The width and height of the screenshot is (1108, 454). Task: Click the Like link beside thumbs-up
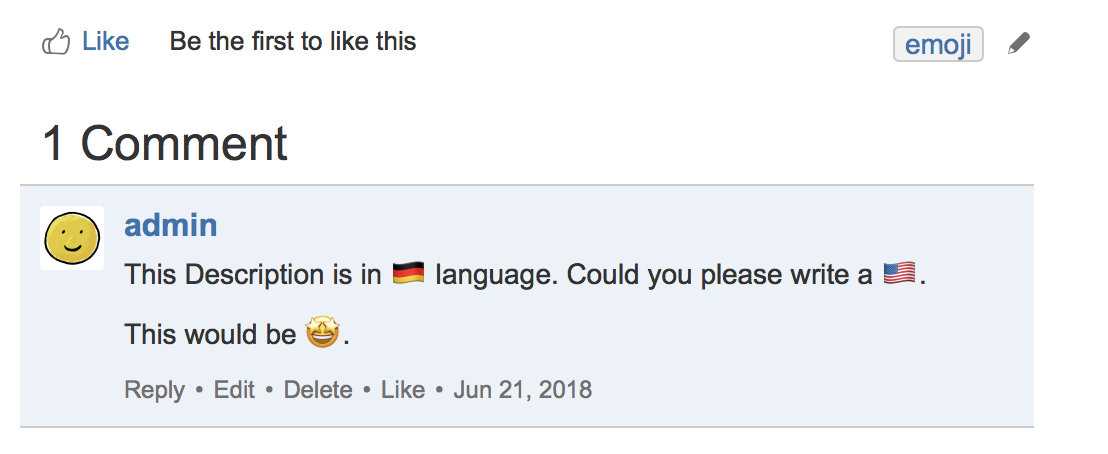click(x=105, y=42)
